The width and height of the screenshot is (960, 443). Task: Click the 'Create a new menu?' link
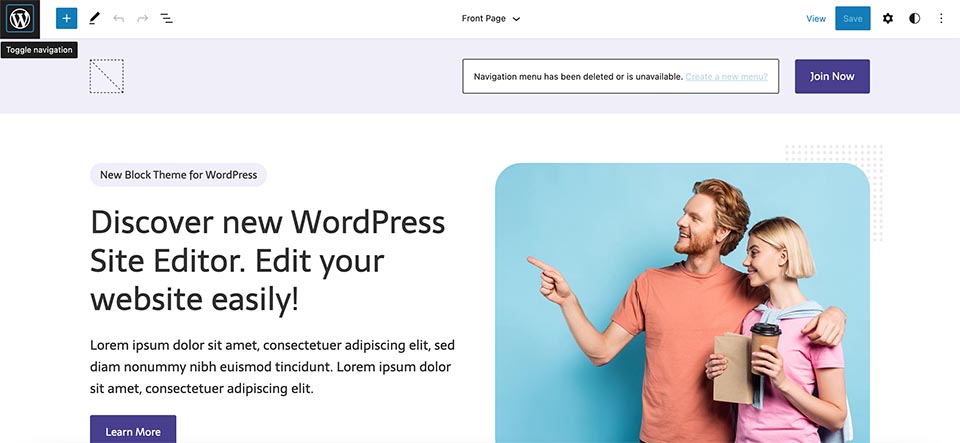coord(726,76)
